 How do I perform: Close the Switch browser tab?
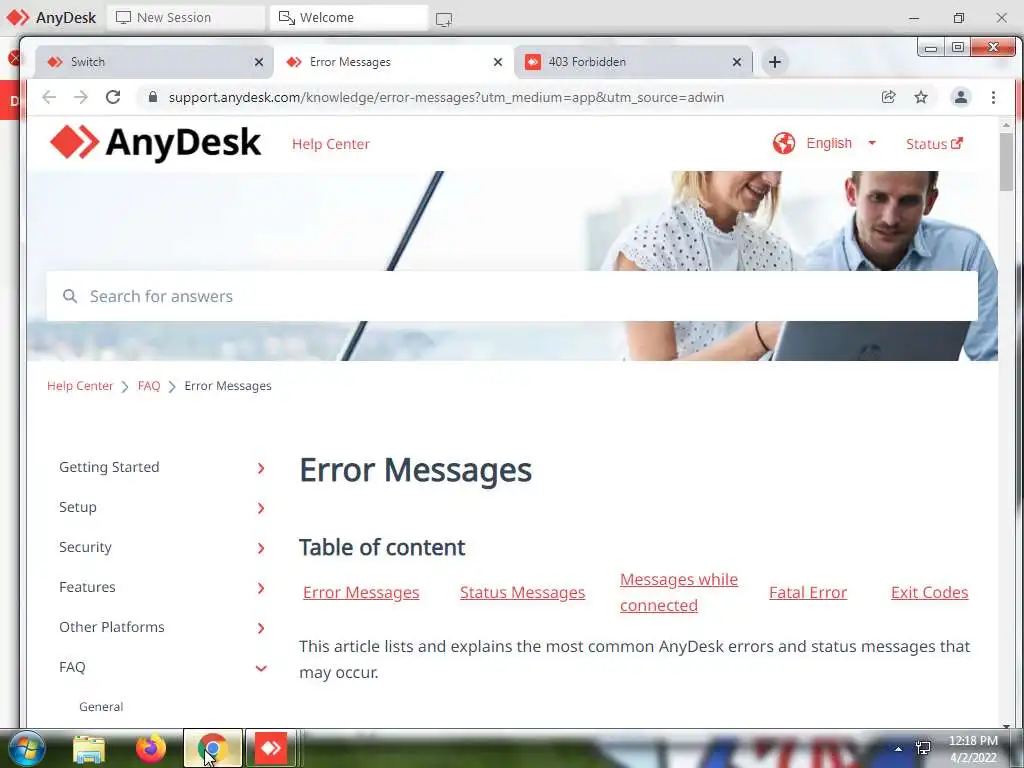tap(259, 62)
